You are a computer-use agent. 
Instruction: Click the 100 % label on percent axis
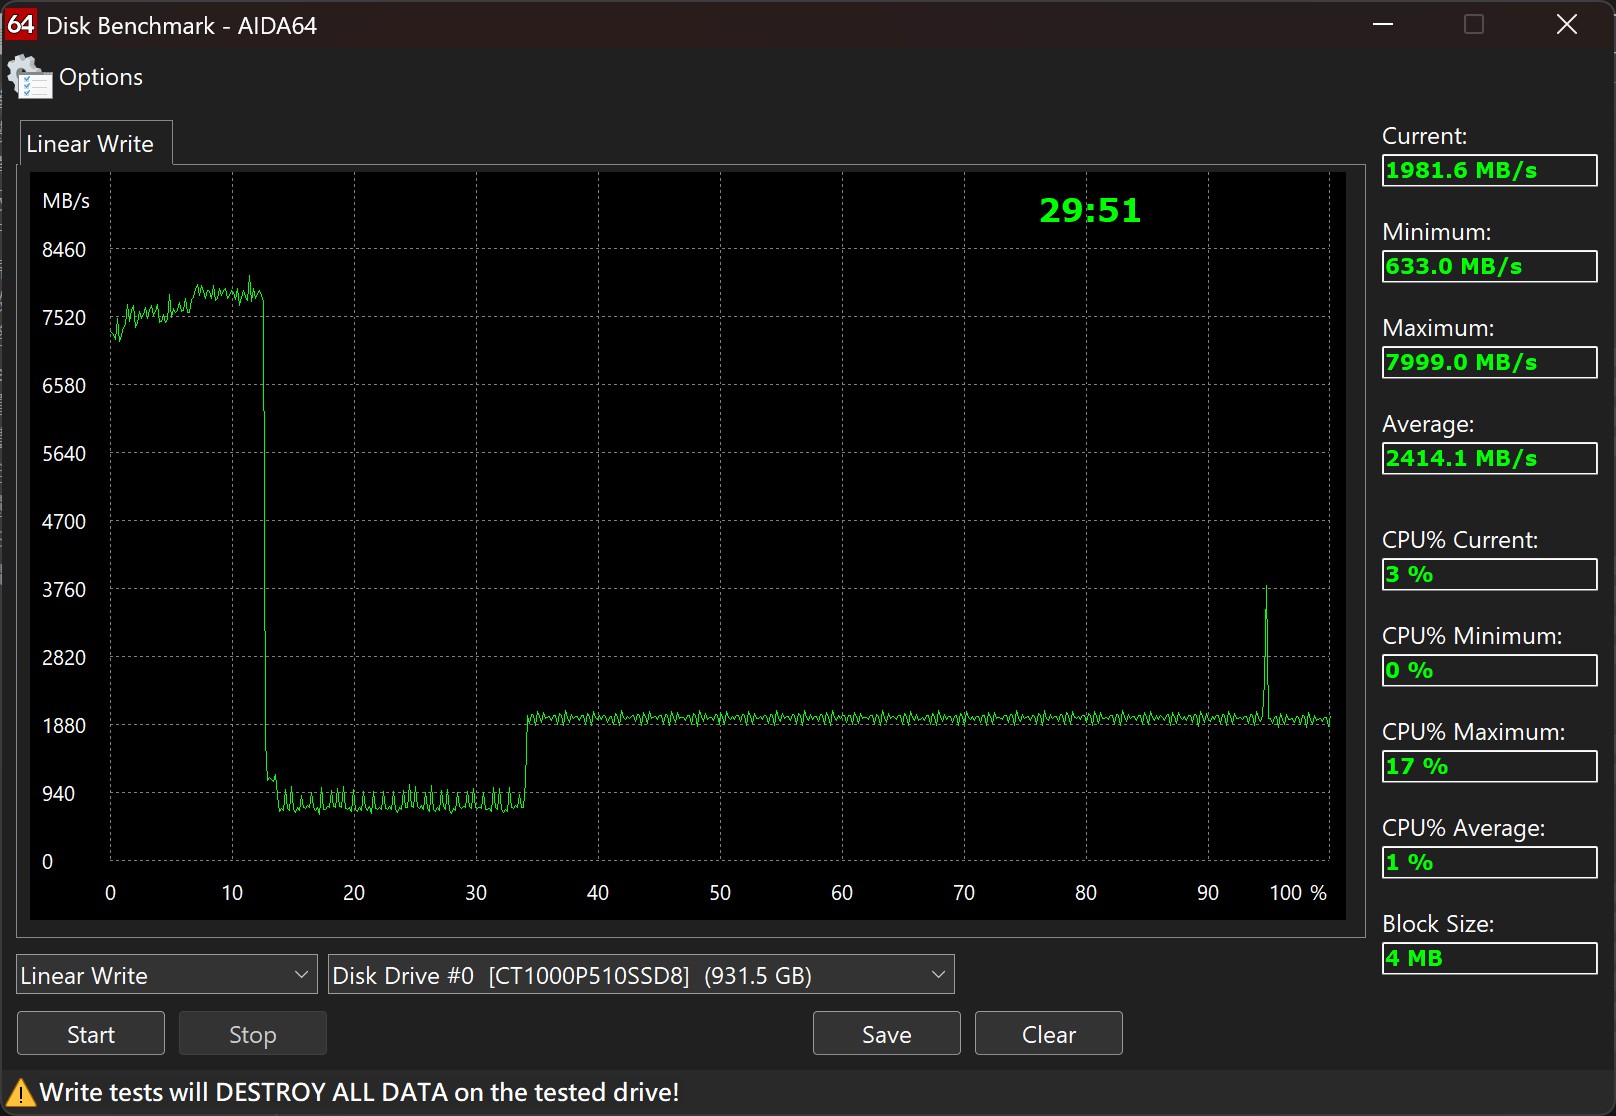tap(1298, 893)
